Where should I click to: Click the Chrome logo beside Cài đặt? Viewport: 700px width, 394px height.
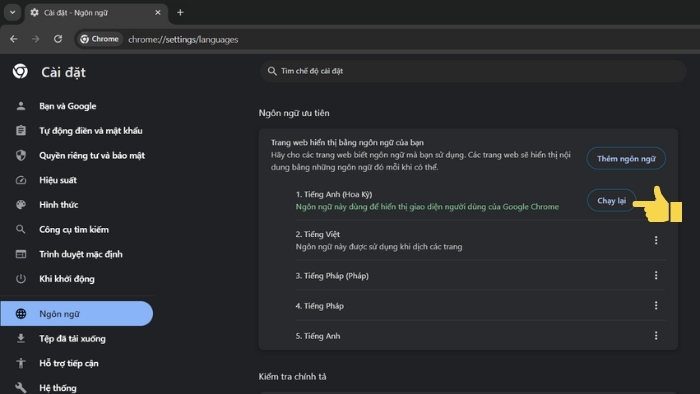click(x=20, y=71)
